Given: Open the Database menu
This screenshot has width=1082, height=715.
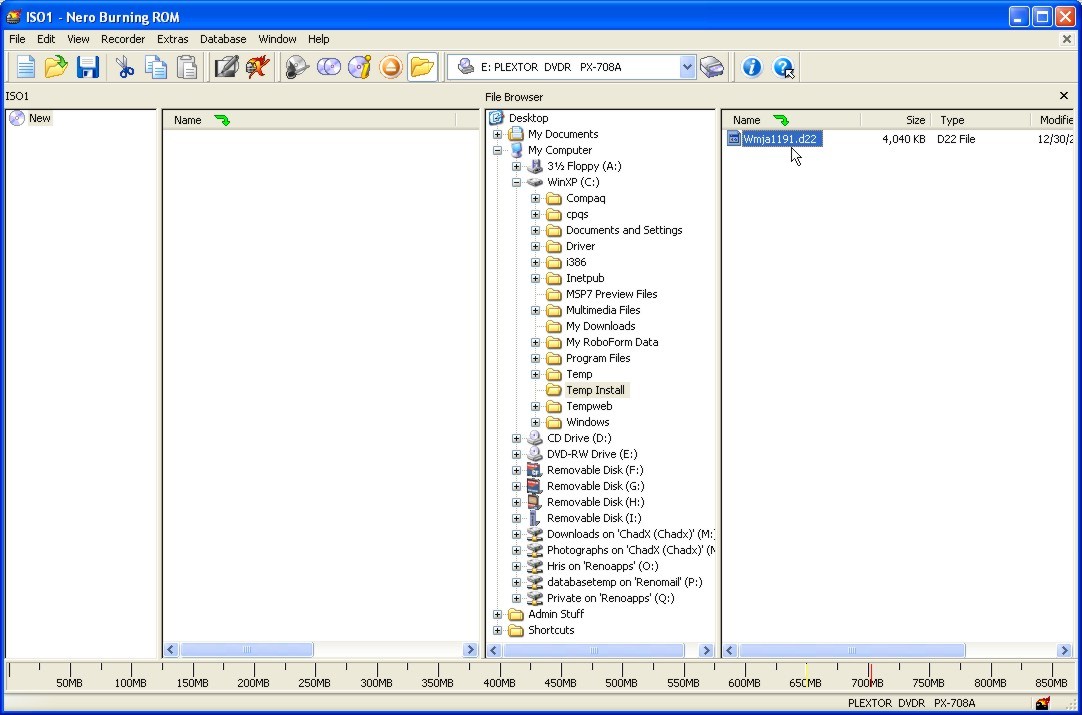Looking at the screenshot, I should point(223,39).
